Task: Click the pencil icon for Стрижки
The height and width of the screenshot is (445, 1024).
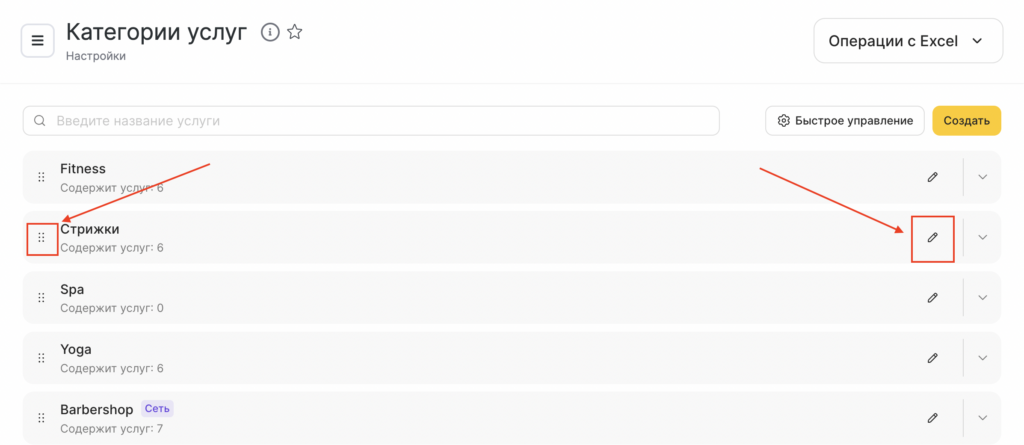Action: tap(932, 237)
